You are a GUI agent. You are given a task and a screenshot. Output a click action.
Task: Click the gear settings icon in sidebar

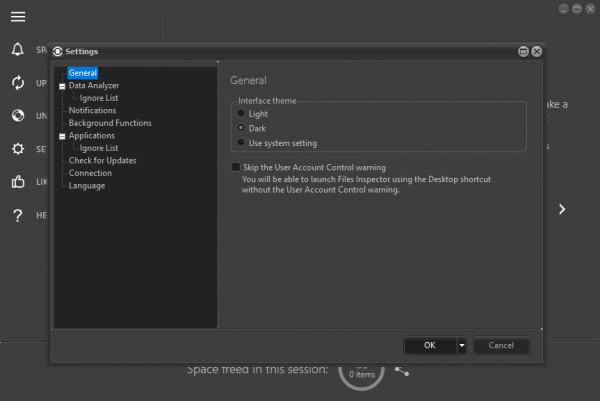pos(18,148)
